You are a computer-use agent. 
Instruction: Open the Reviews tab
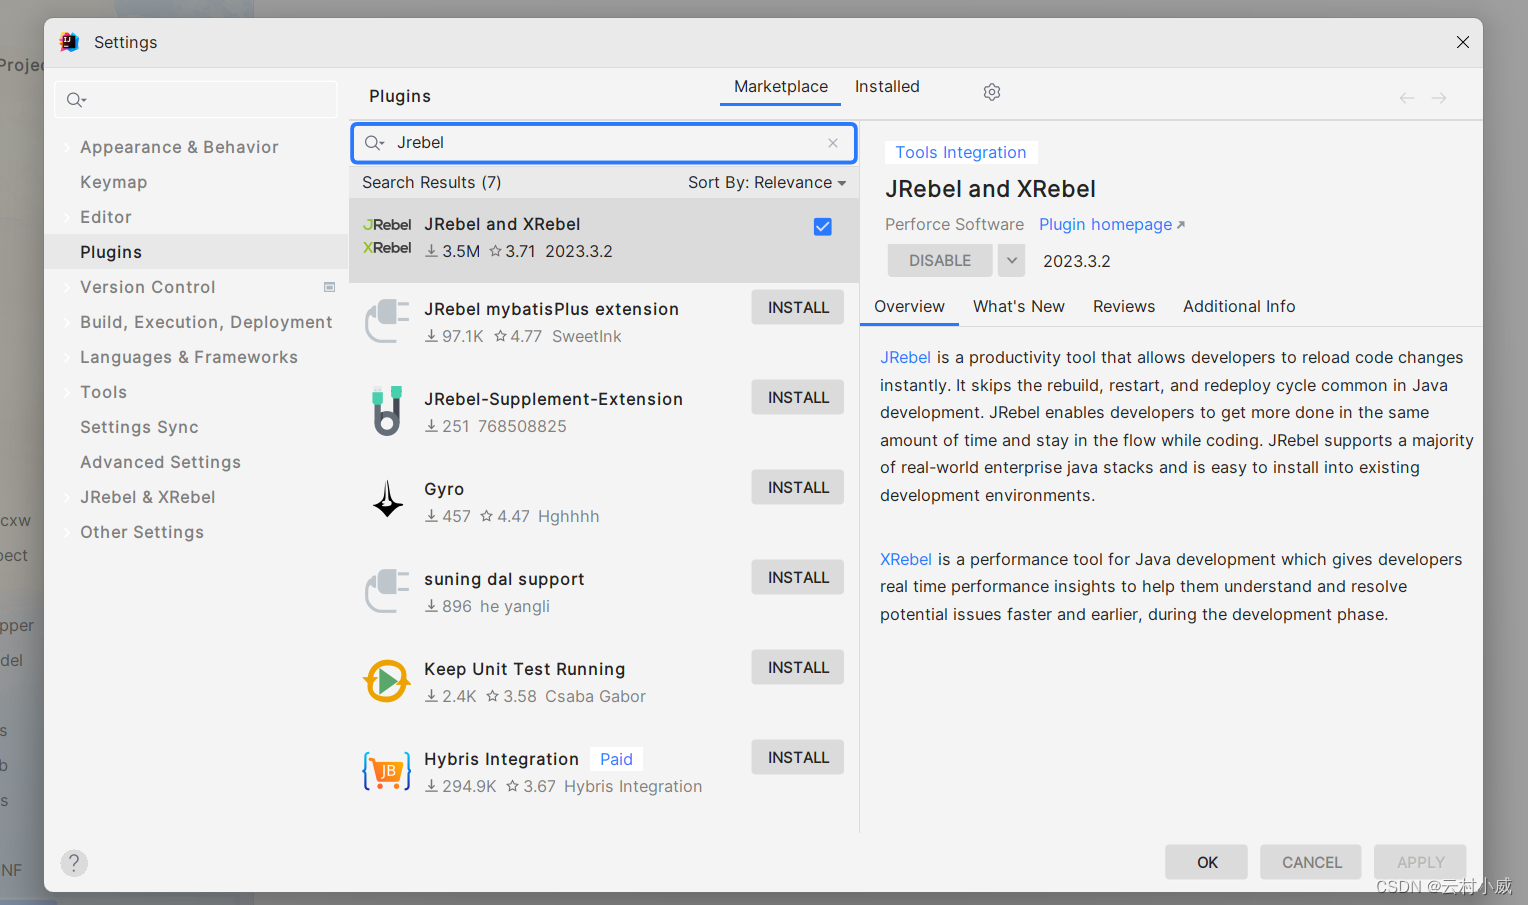click(x=1124, y=307)
